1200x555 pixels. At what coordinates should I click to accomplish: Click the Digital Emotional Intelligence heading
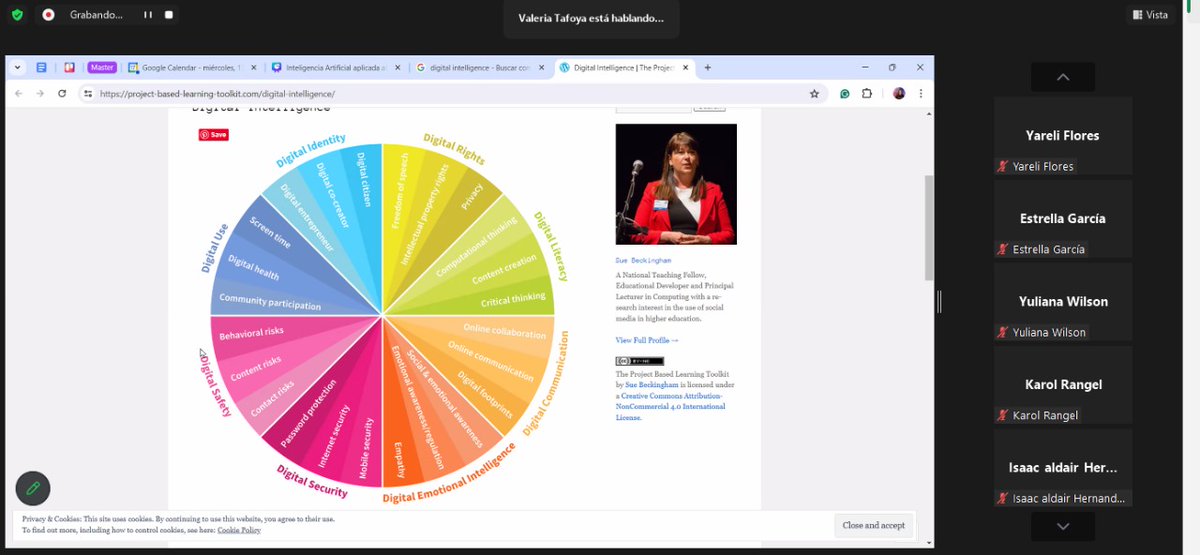tap(449, 472)
